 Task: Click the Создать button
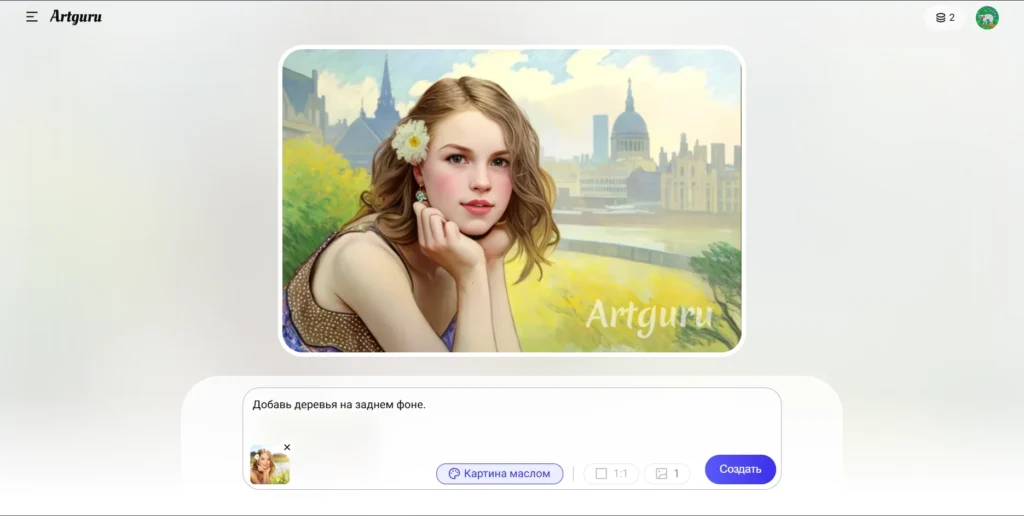click(740, 469)
